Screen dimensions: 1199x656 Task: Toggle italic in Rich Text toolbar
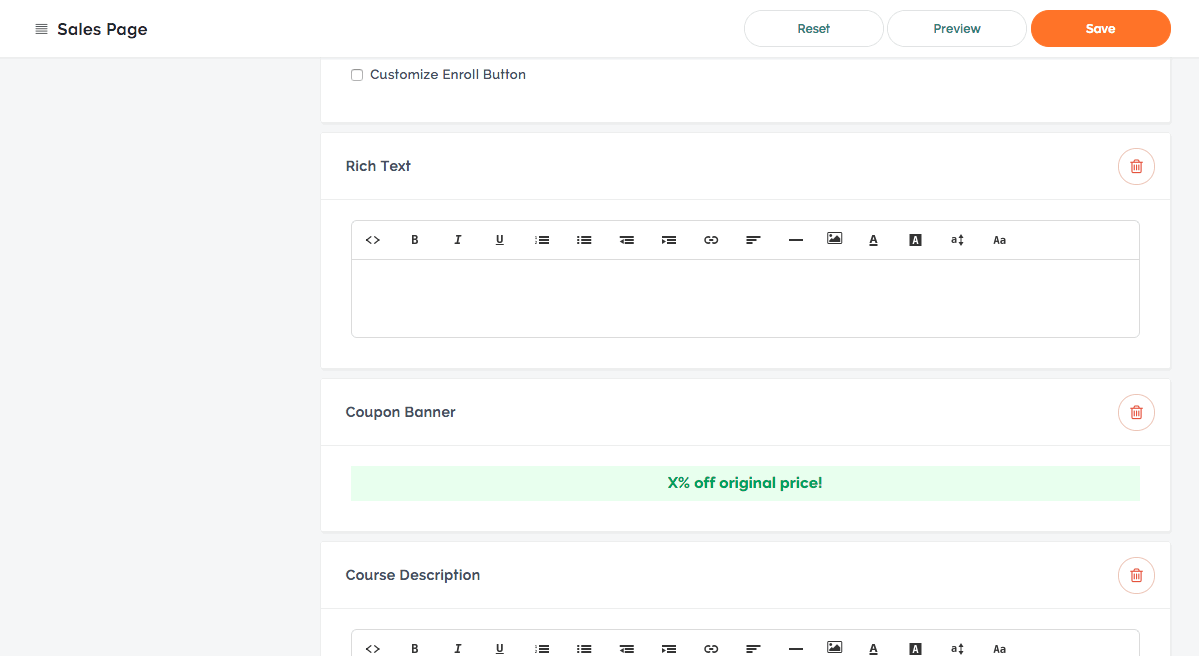coord(458,240)
